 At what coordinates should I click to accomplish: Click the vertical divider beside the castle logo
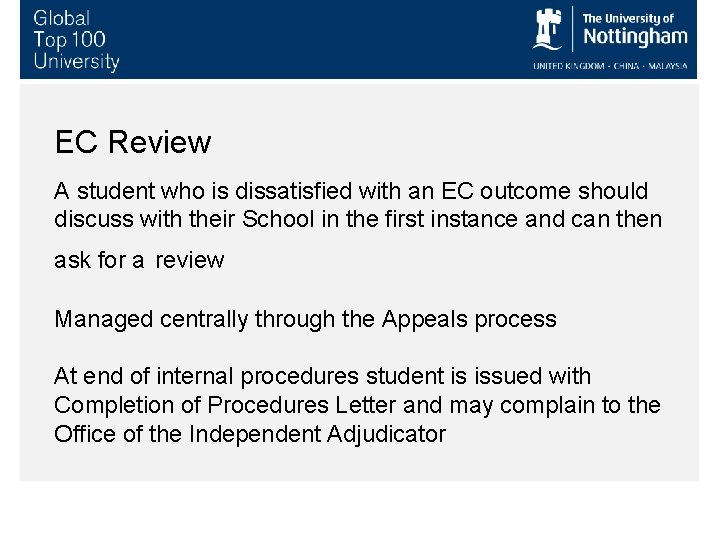pyautogui.click(x=573, y=29)
